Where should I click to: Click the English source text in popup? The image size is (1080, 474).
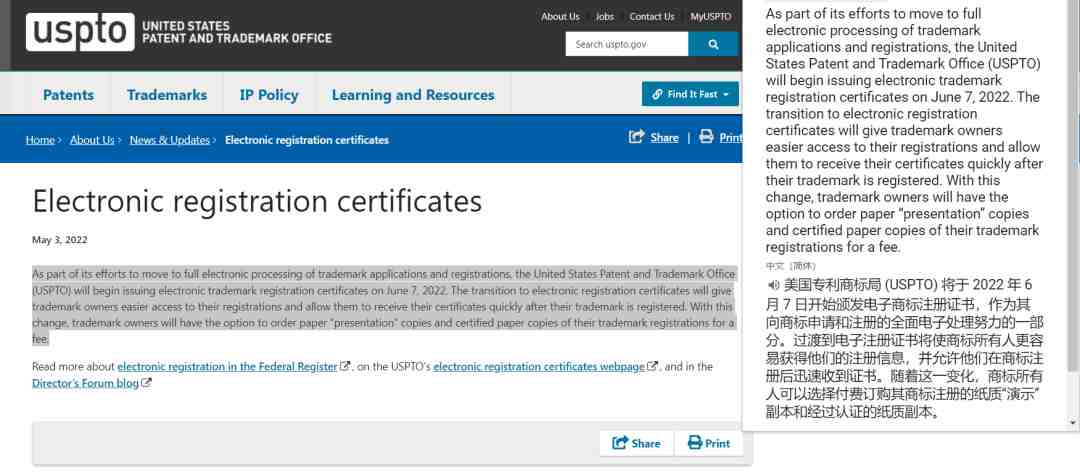[x=904, y=130]
